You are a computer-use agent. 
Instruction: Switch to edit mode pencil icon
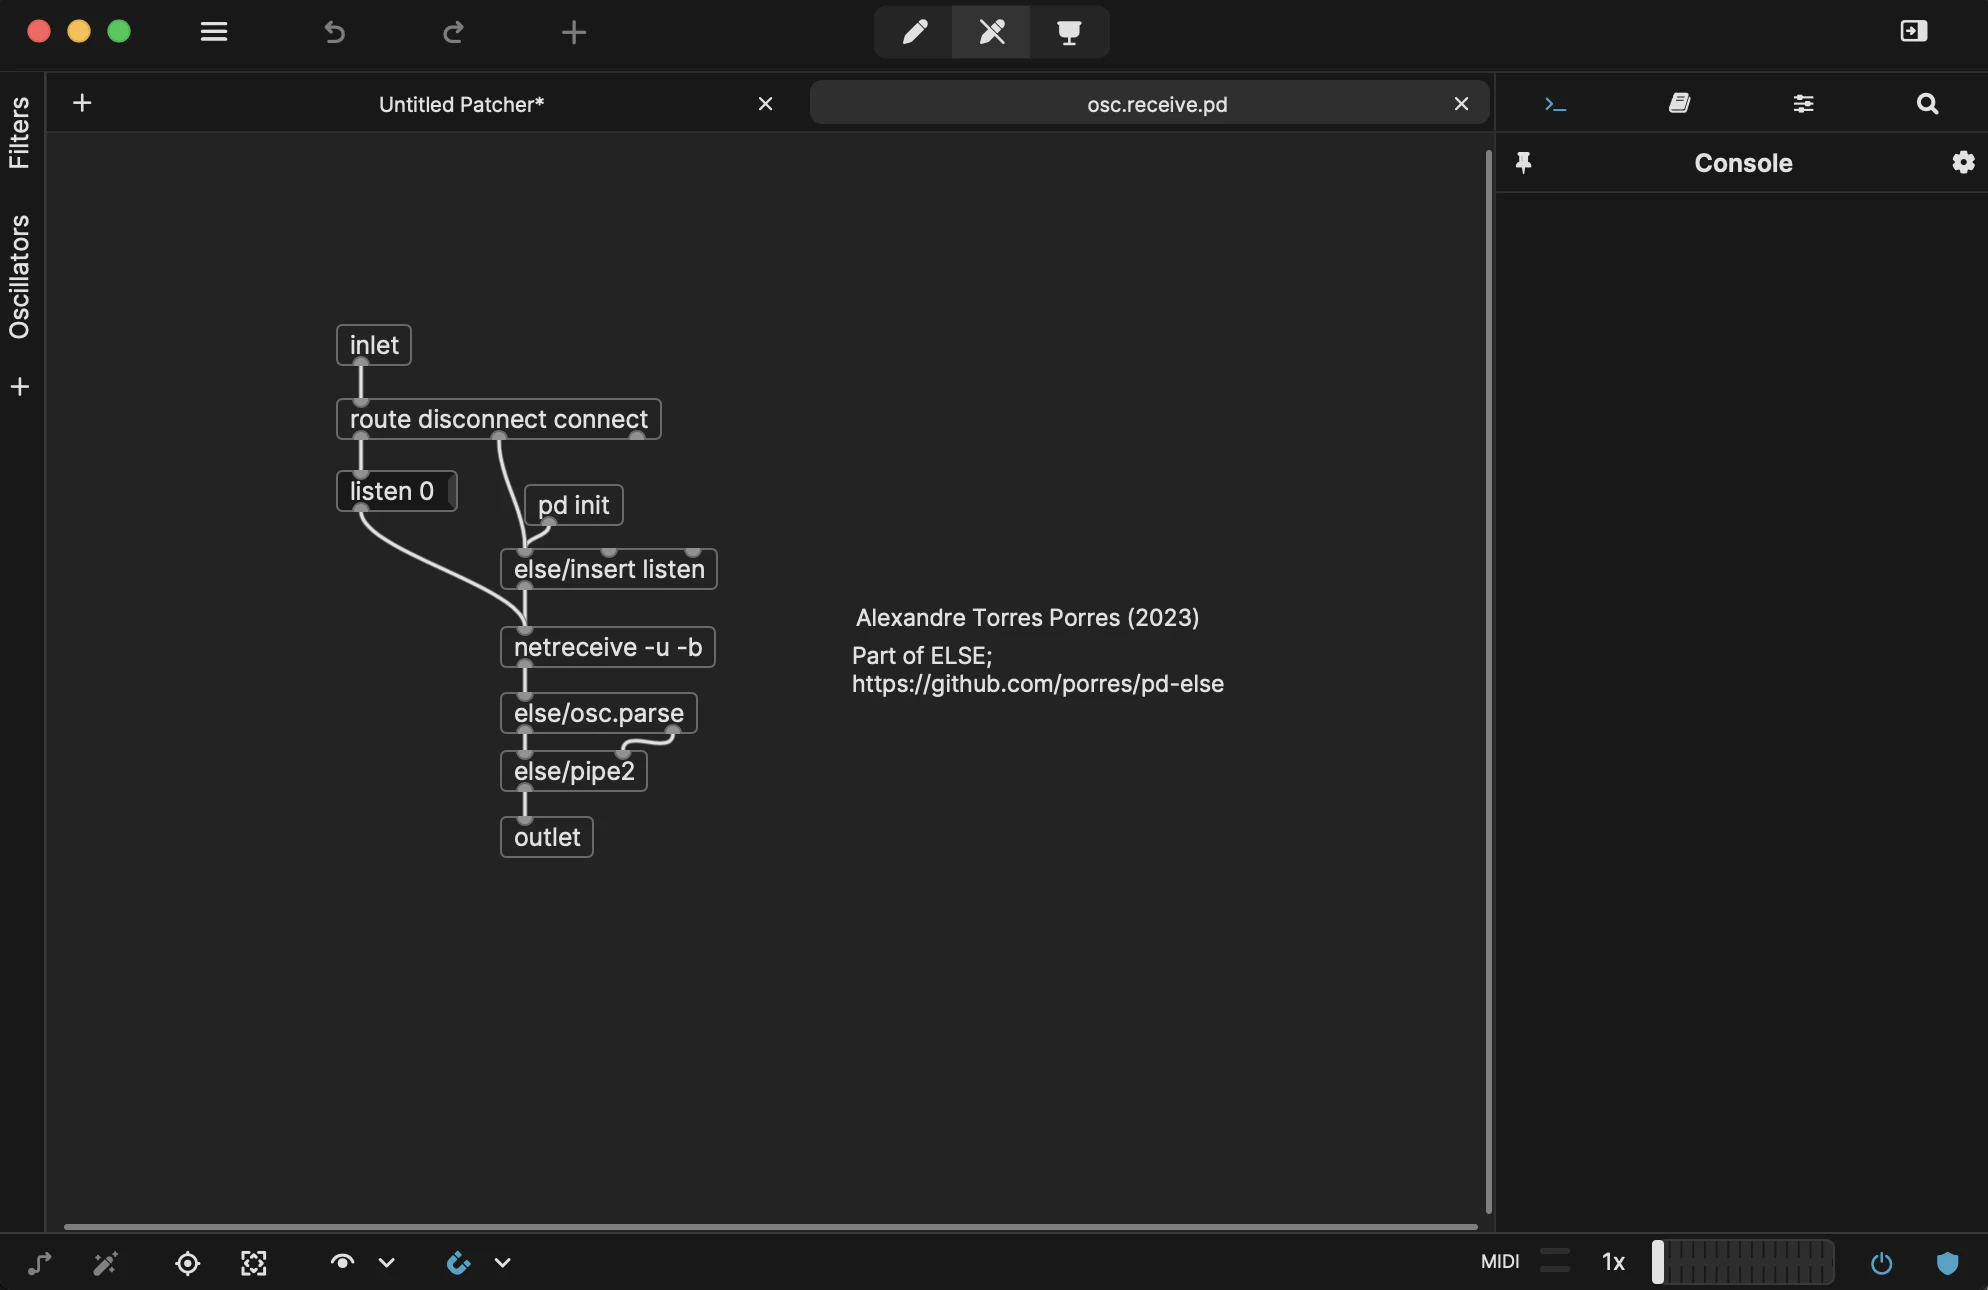tap(914, 32)
